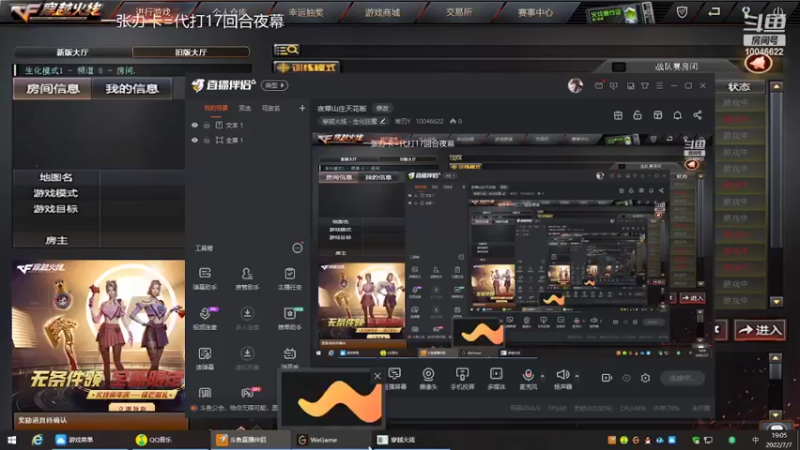Edit the 穿越火线 game category selector
The image size is (800, 450).
coord(354,121)
